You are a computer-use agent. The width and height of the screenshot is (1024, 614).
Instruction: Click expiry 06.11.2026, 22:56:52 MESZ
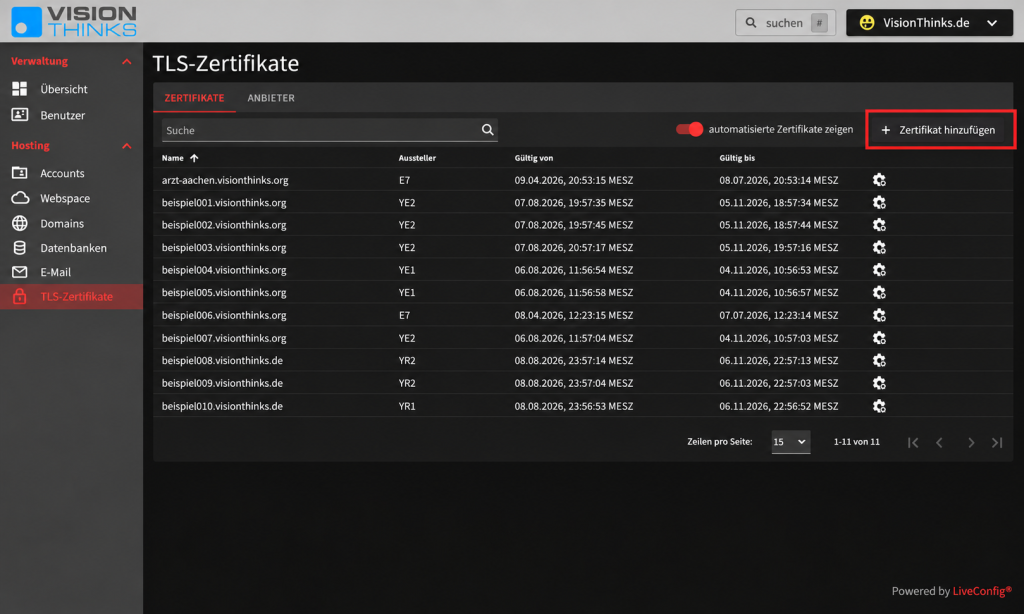pyautogui.click(x=778, y=406)
